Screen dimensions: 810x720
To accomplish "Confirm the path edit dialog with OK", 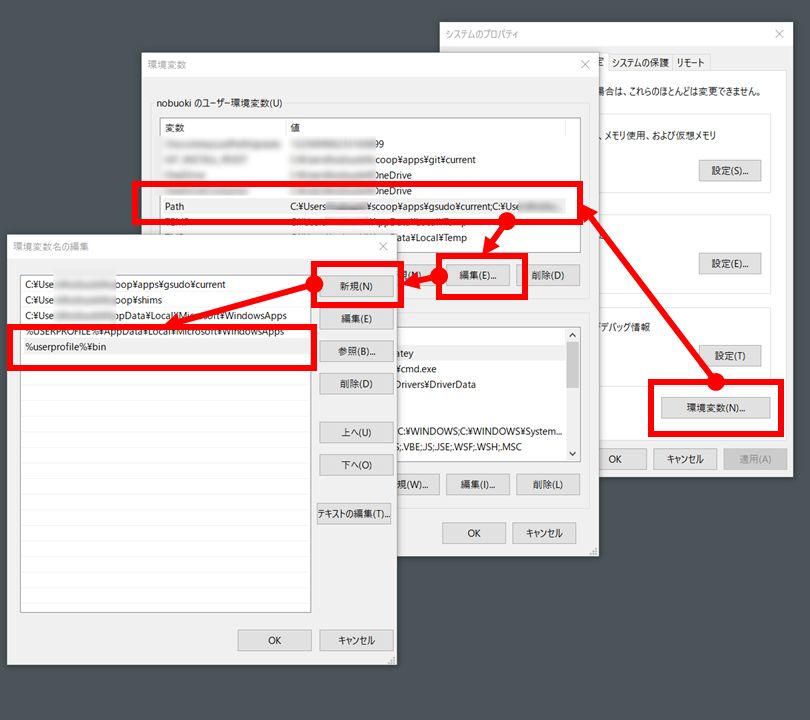I will (274, 640).
